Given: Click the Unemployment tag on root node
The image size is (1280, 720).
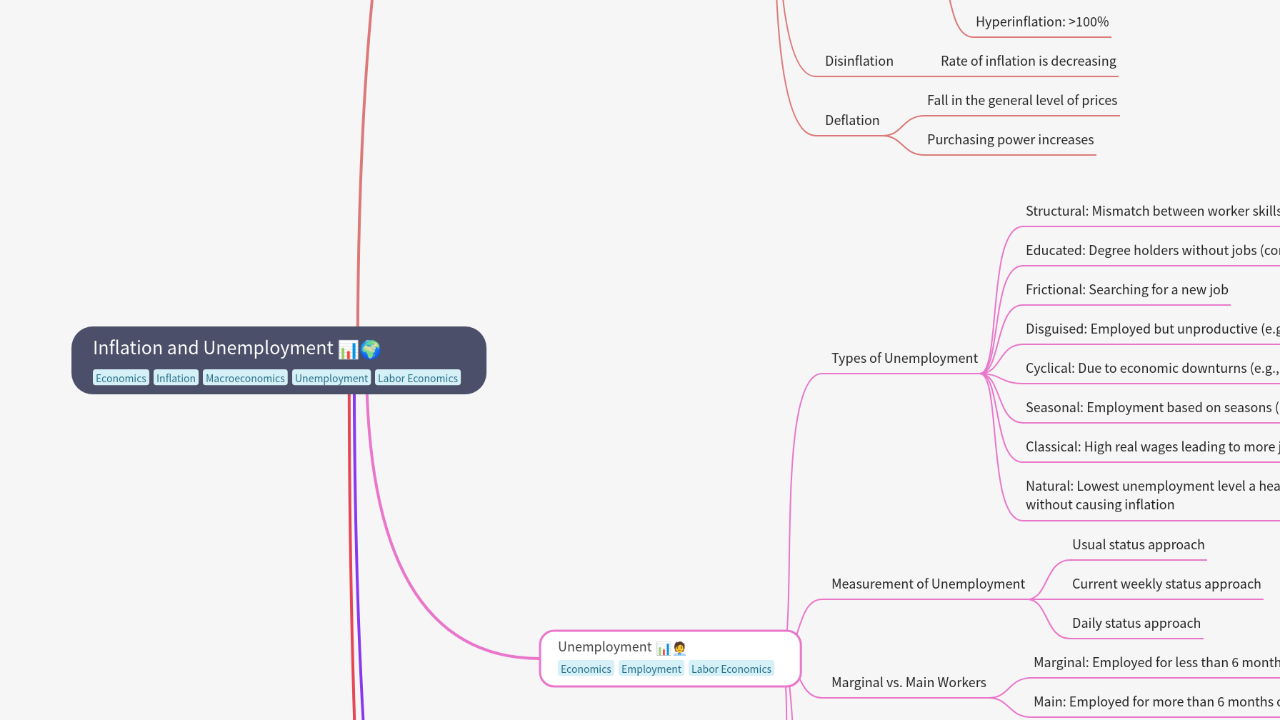Looking at the screenshot, I should coord(331,378).
